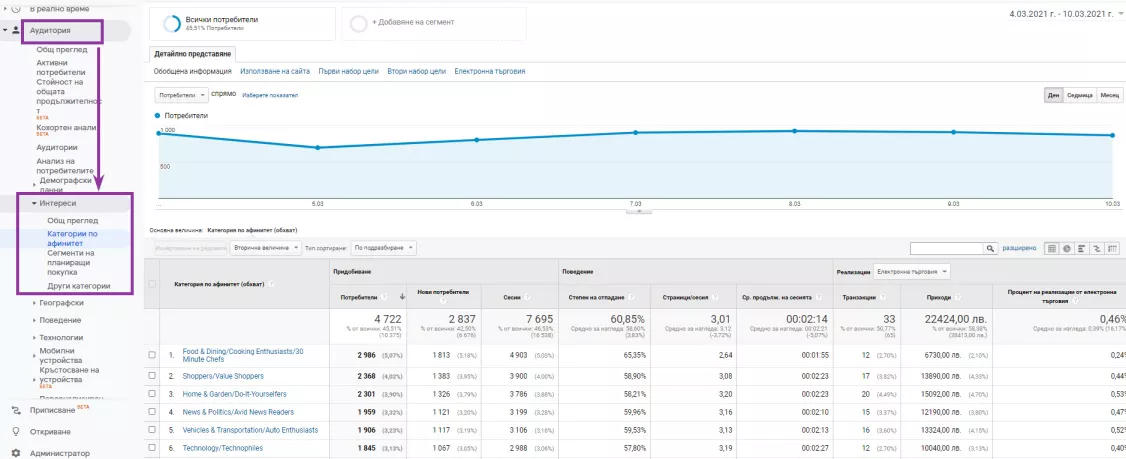Tick the Food & Dining row checkbox
The height and width of the screenshot is (459, 1126).
tap(152, 355)
